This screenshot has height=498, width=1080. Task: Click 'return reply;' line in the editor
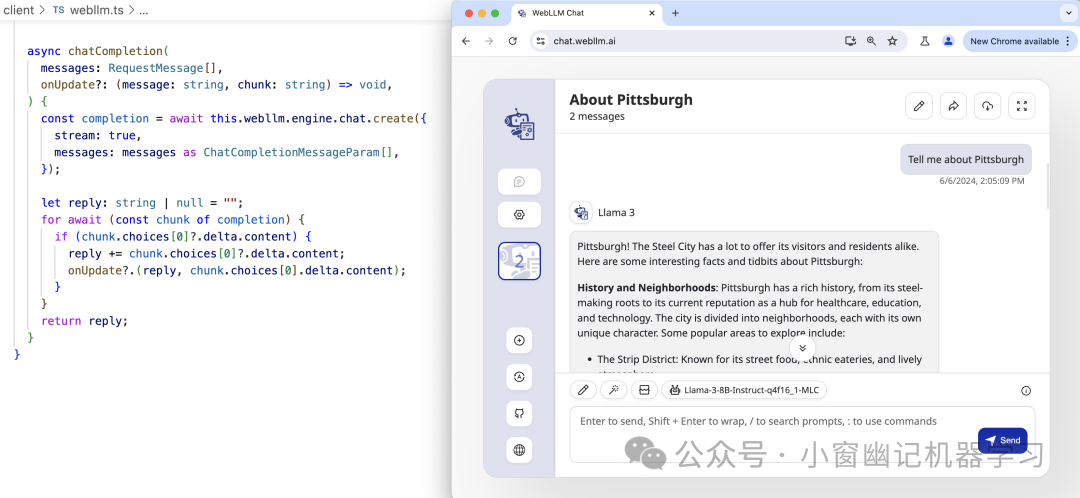pyautogui.click(x=85, y=321)
